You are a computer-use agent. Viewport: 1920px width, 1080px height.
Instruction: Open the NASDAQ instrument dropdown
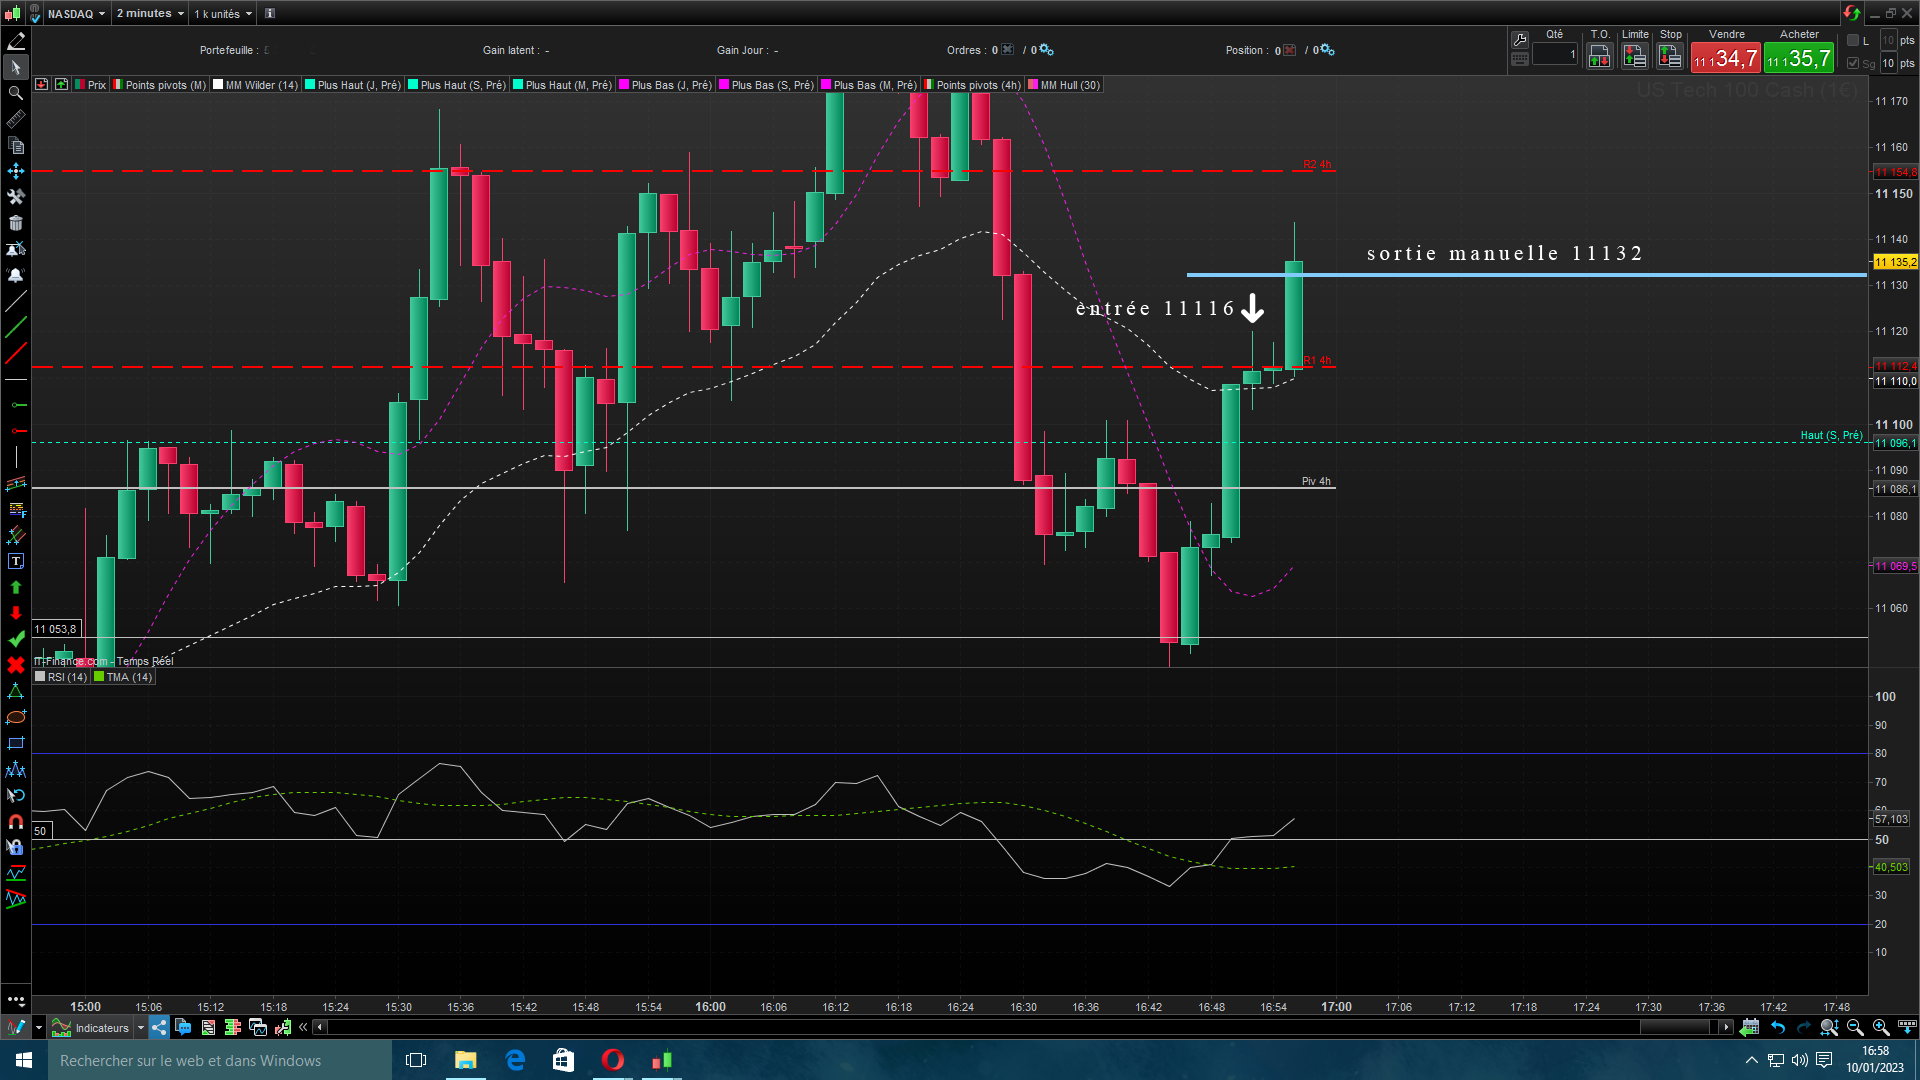tap(76, 14)
